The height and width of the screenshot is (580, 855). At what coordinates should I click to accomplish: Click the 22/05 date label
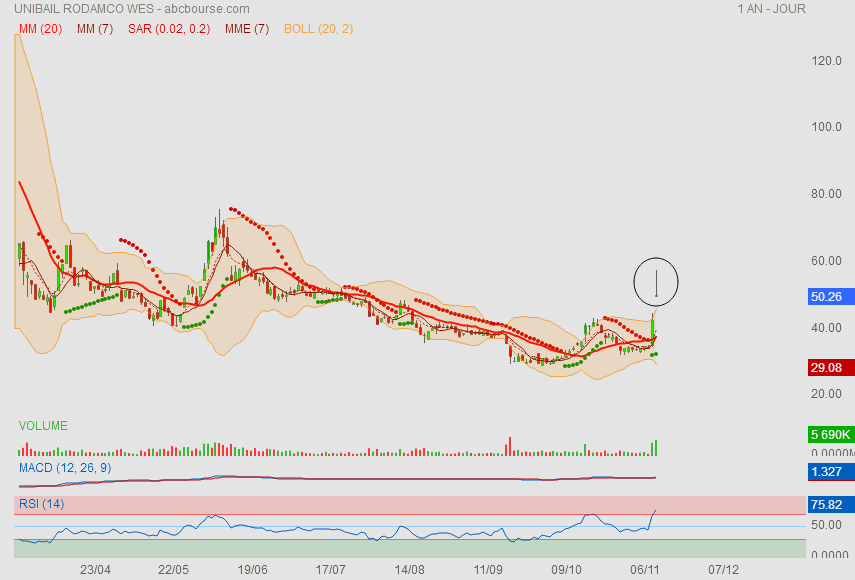tap(173, 570)
